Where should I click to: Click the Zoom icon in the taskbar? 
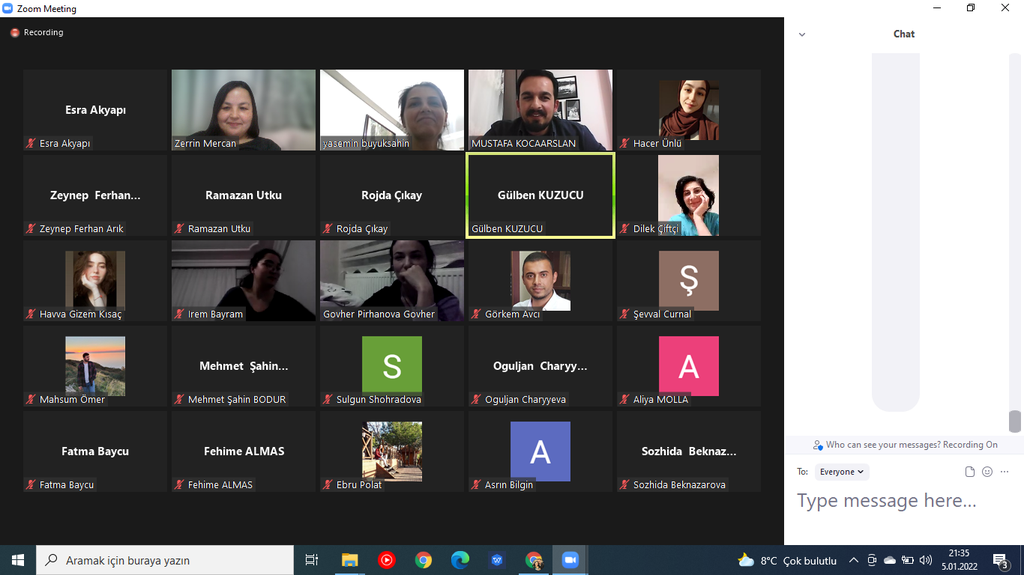click(570, 560)
